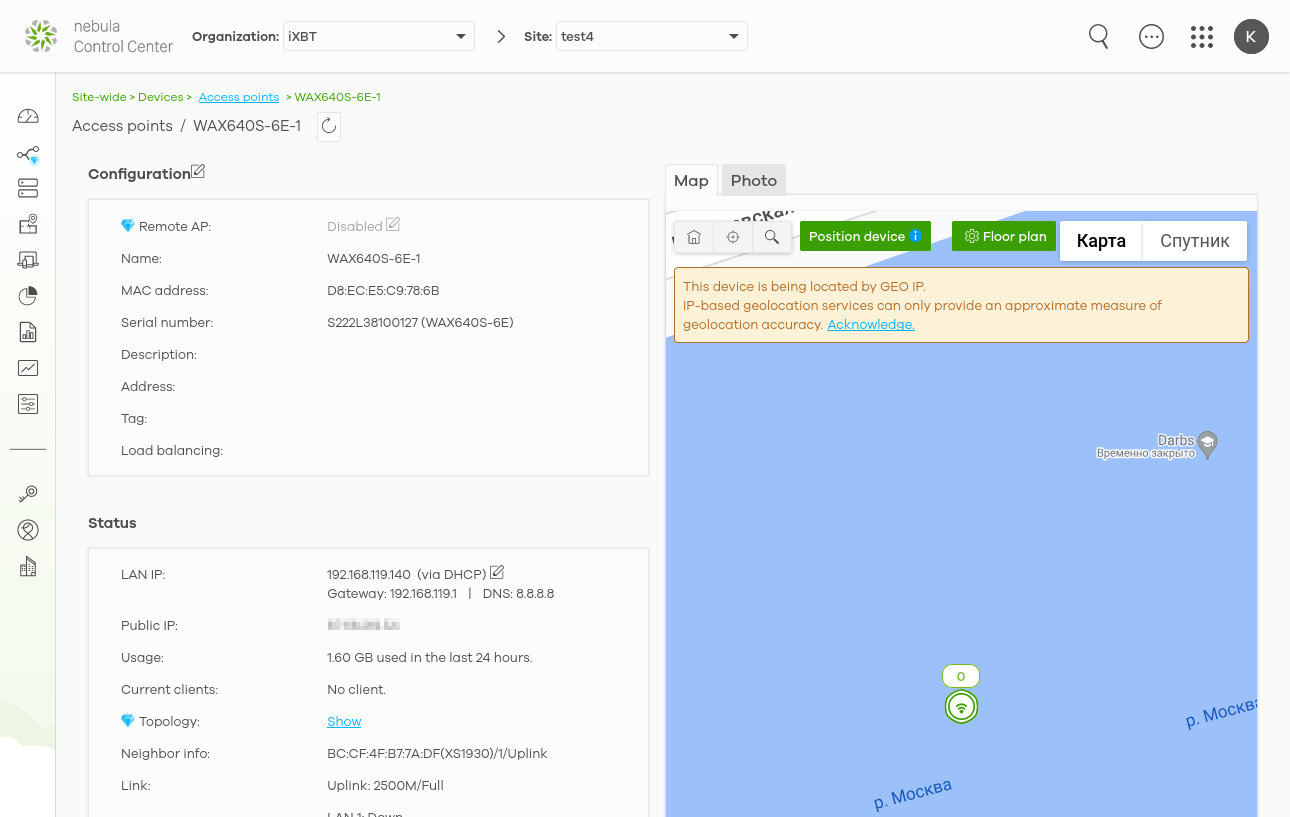Click the Nebula Control Center logo
This screenshot has height=817, width=1290.
coord(99,36)
